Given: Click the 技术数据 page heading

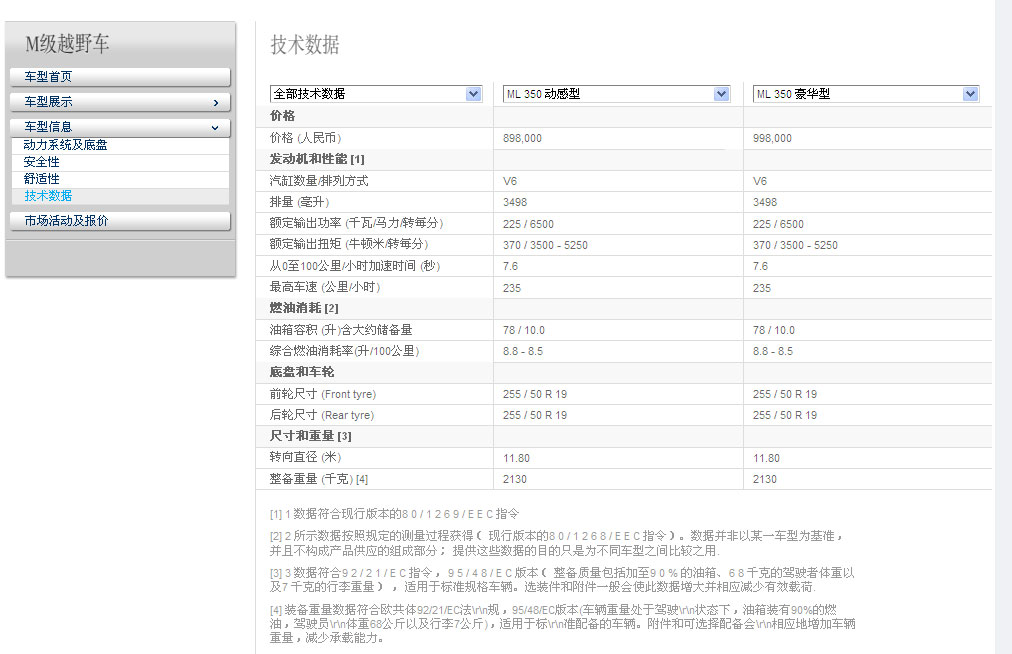Looking at the screenshot, I should click(x=305, y=45).
